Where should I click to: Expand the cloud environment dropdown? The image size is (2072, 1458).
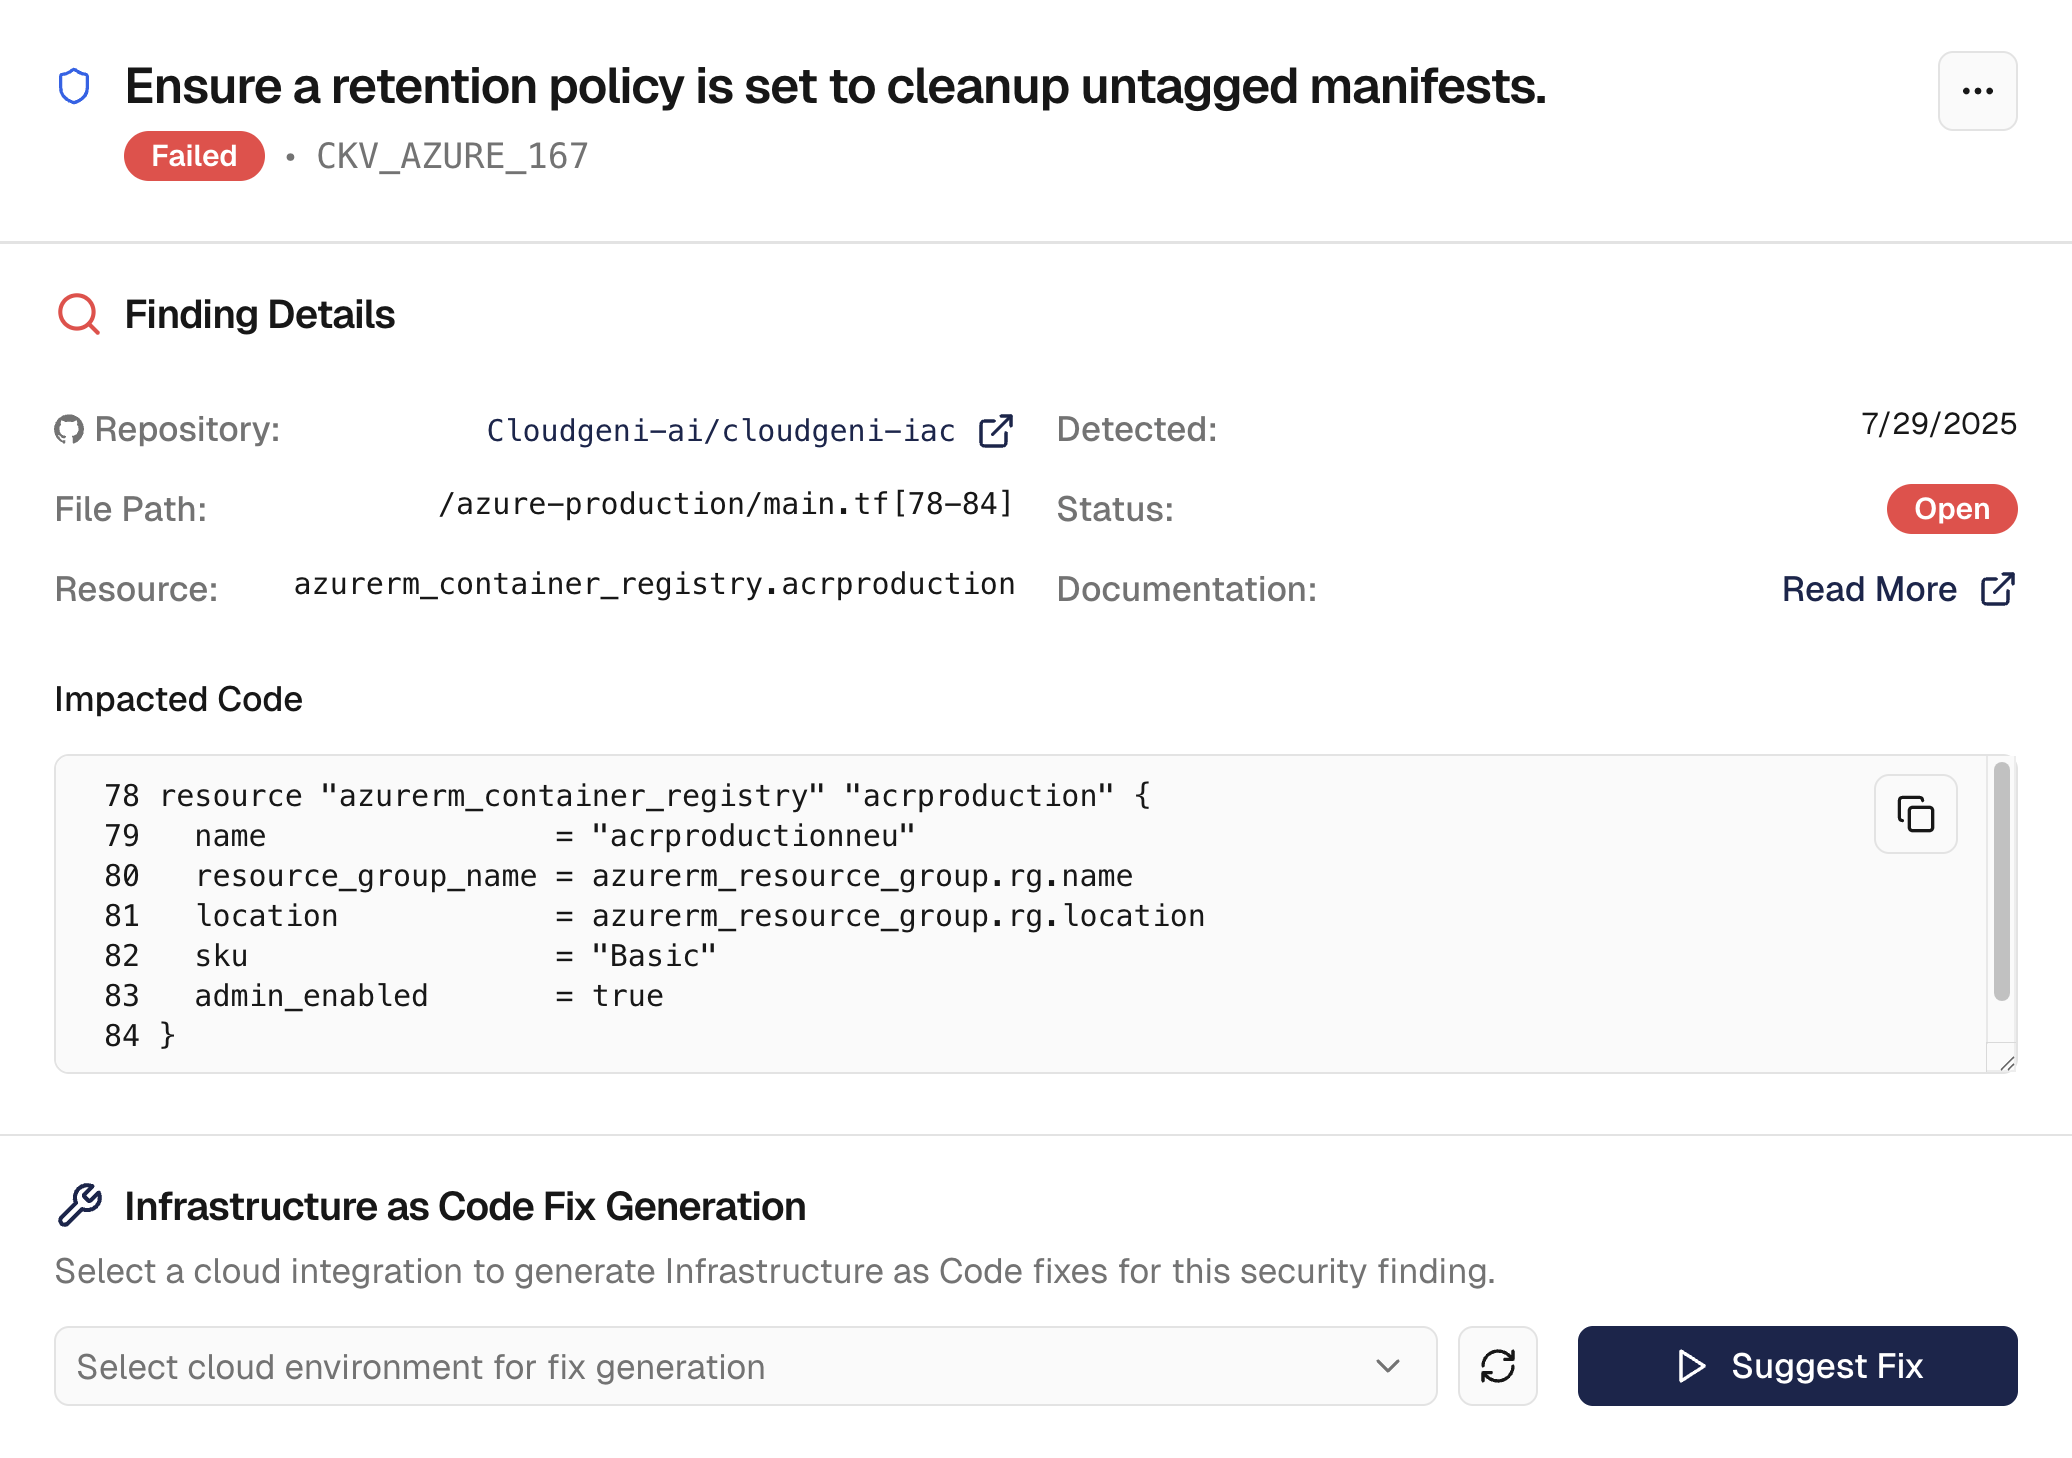tap(744, 1366)
